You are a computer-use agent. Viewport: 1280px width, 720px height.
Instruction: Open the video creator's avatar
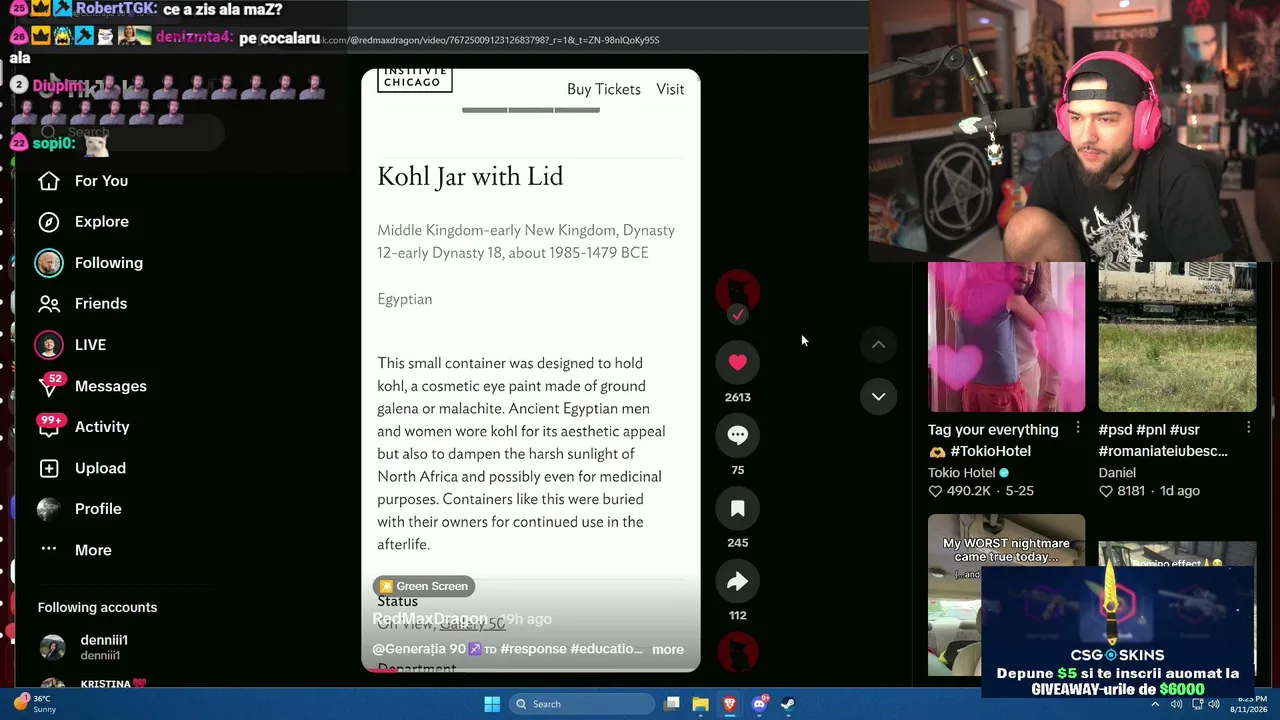tap(737, 292)
